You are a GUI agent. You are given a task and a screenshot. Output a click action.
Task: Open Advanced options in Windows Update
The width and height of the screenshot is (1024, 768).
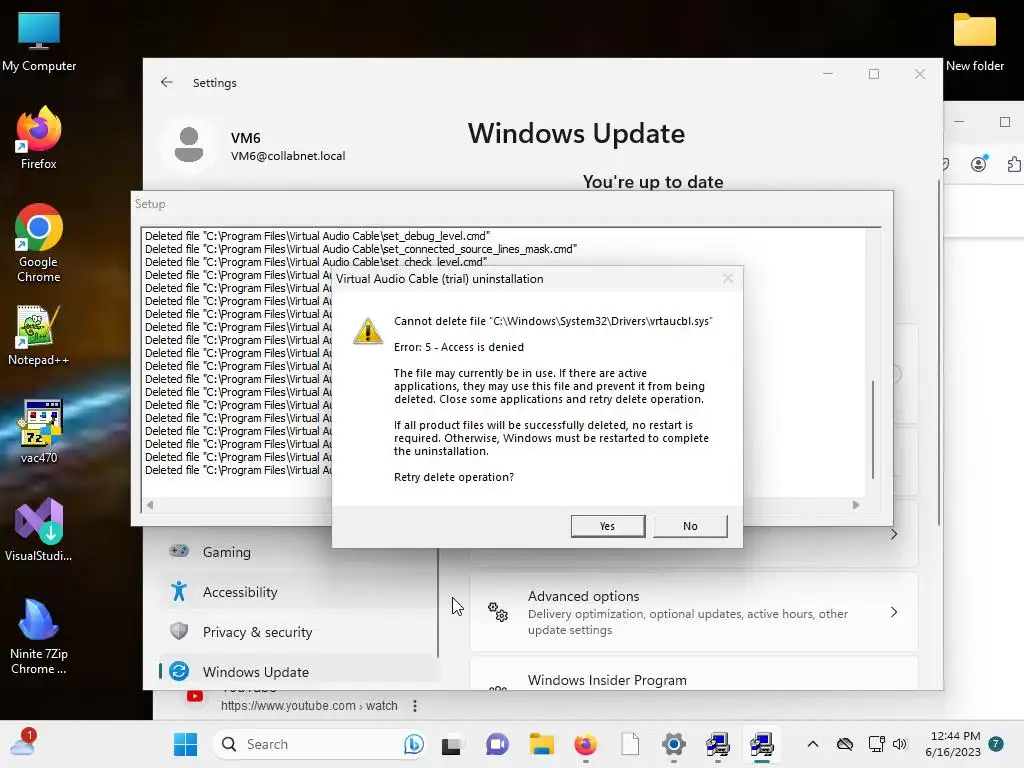click(694, 612)
